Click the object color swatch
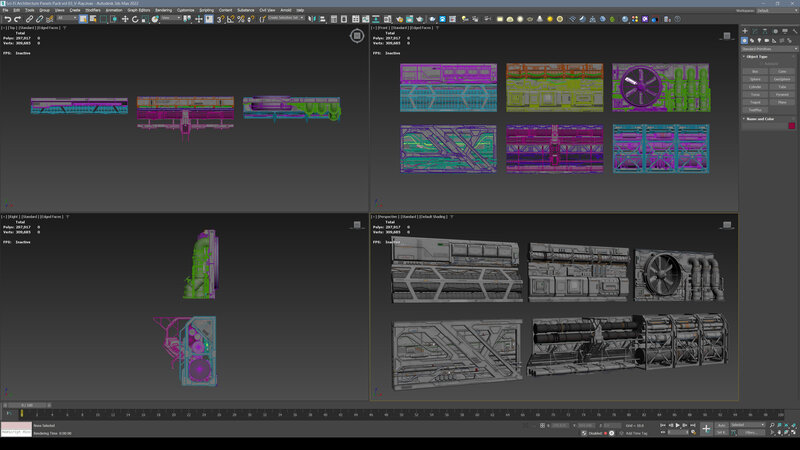 (791, 126)
